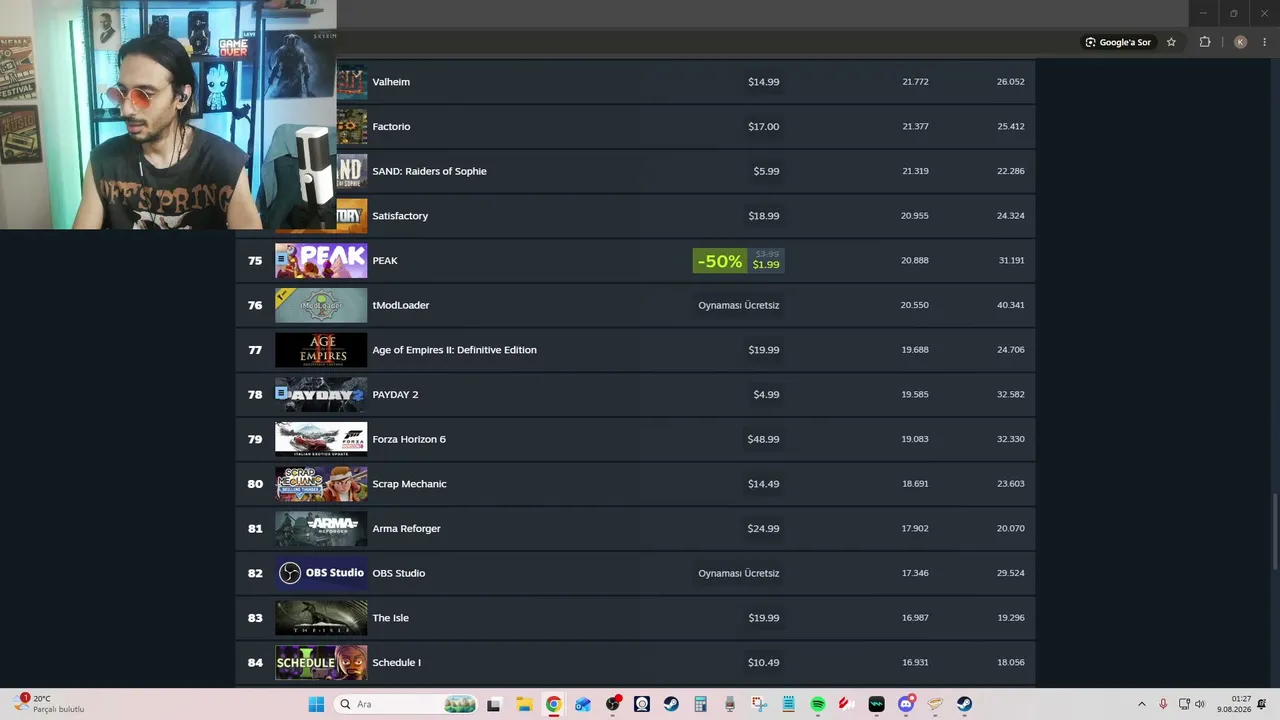Open the Chrome extensions puzzle icon
Screen dimensions: 1280x720
tap(1205, 42)
